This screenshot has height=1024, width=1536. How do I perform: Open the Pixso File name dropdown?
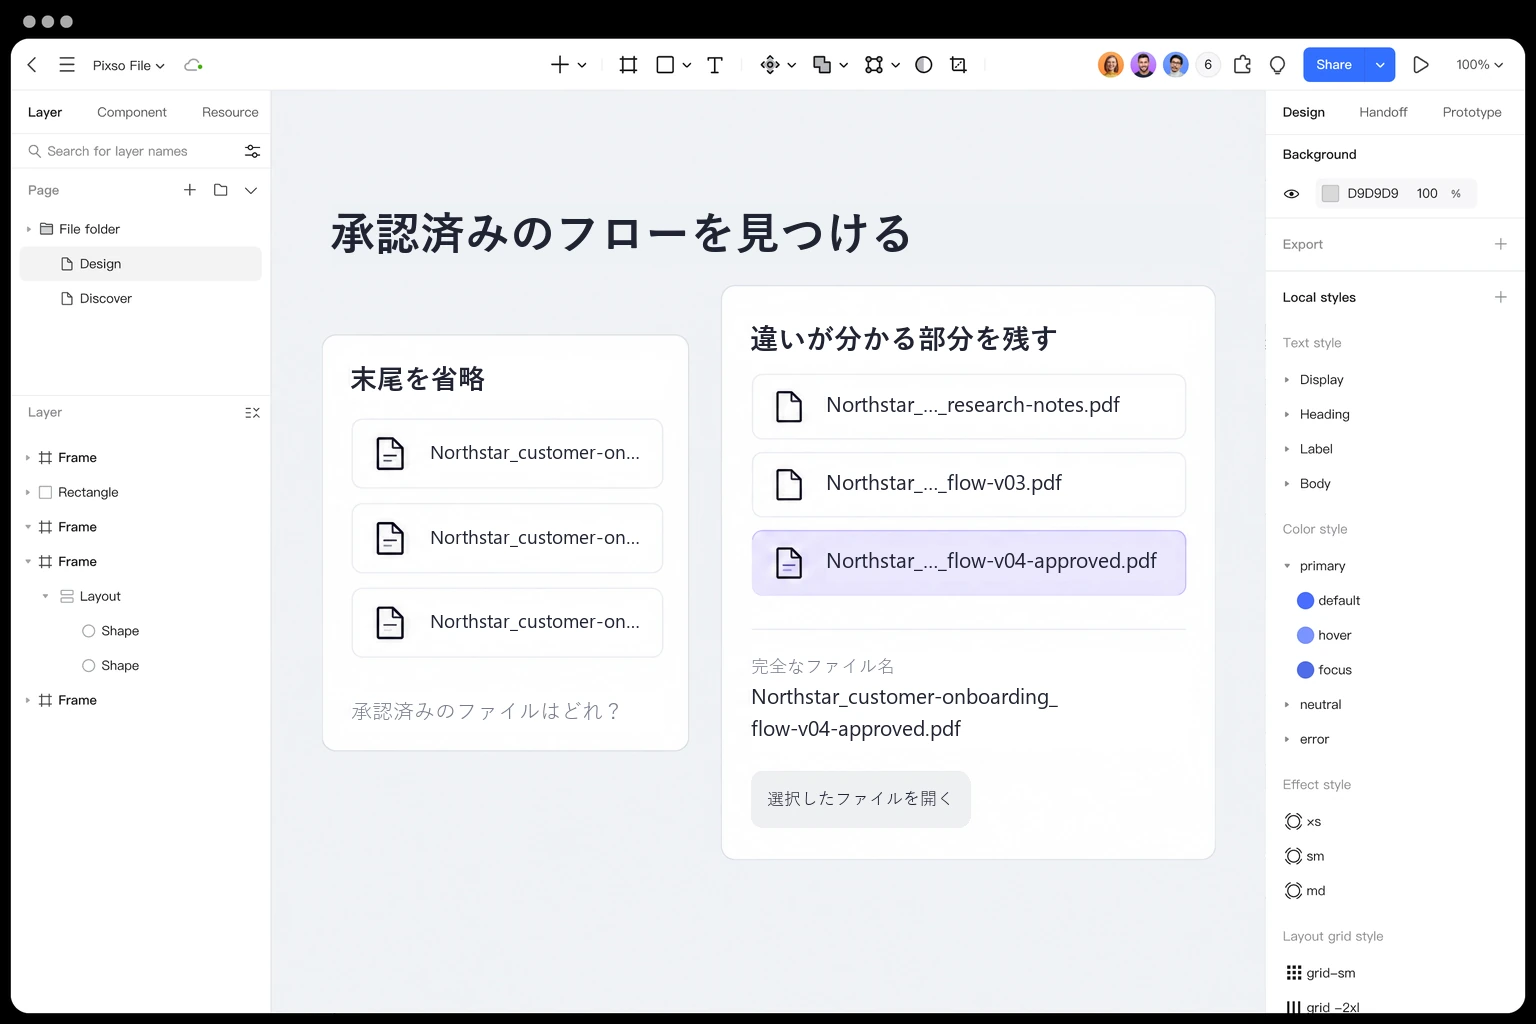point(129,65)
